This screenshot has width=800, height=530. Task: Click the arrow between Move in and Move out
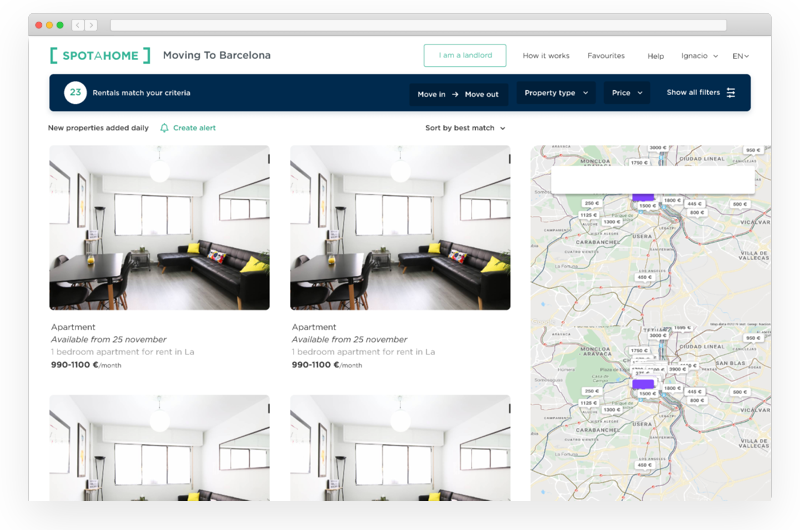(x=455, y=94)
